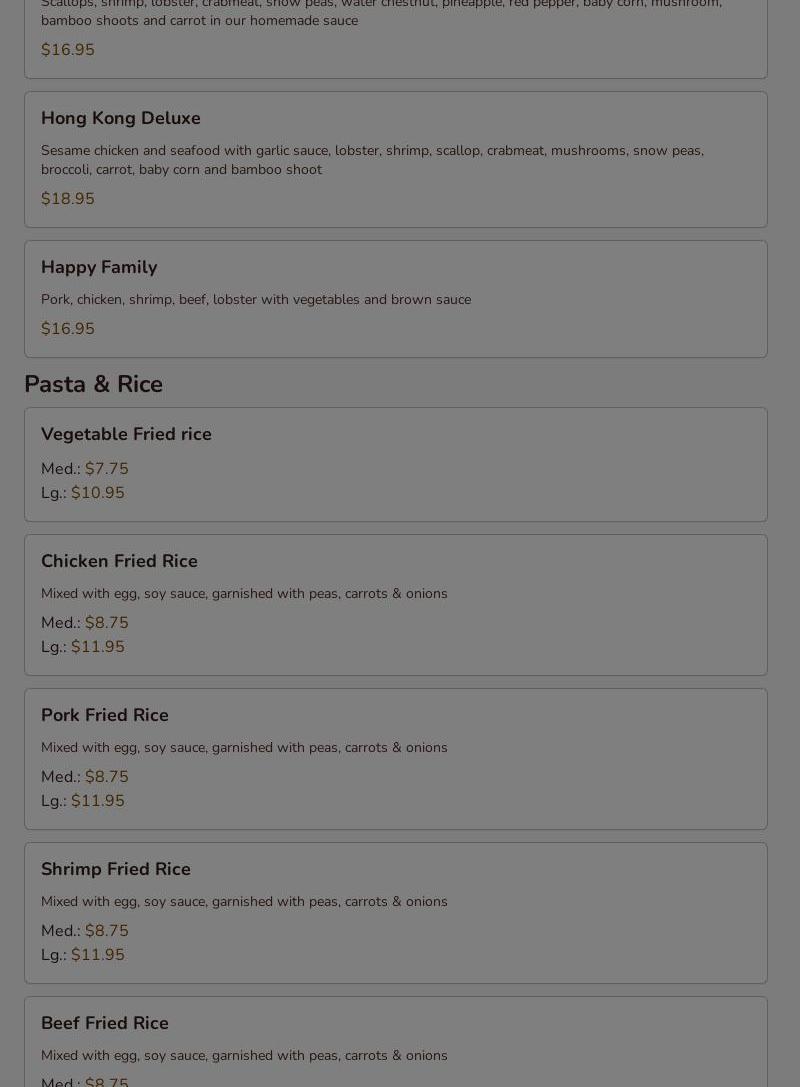Open the Hong Kong Deluxe menu item
This screenshot has height=1087, width=800.
coord(396,159)
